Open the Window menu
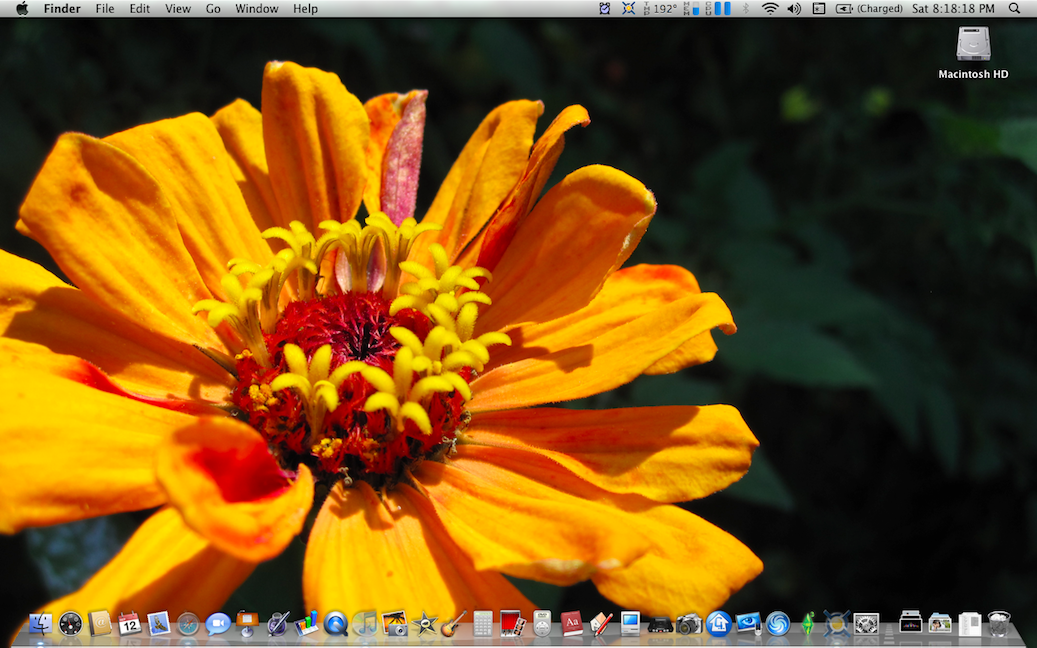The width and height of the screenshot is (1037, 648). 257,9
